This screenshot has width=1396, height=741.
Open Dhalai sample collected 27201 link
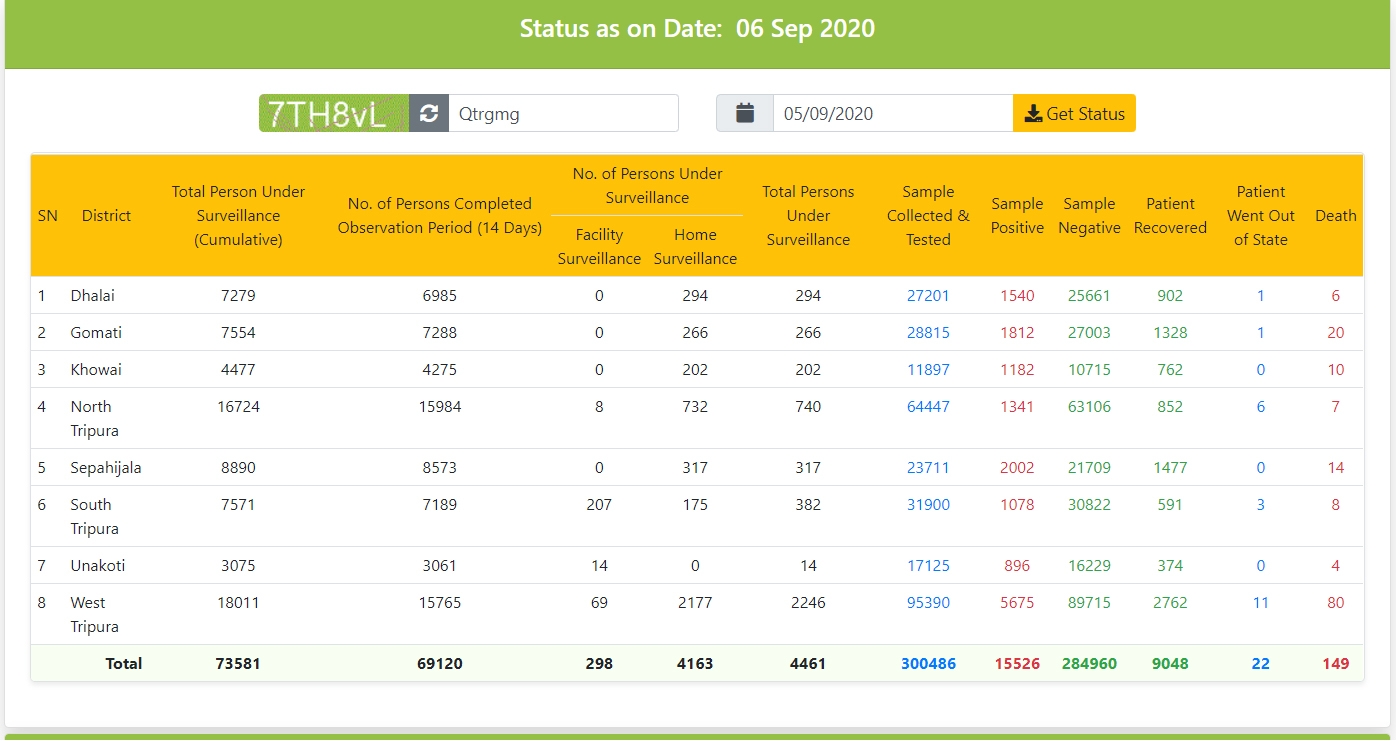(928, 296)
